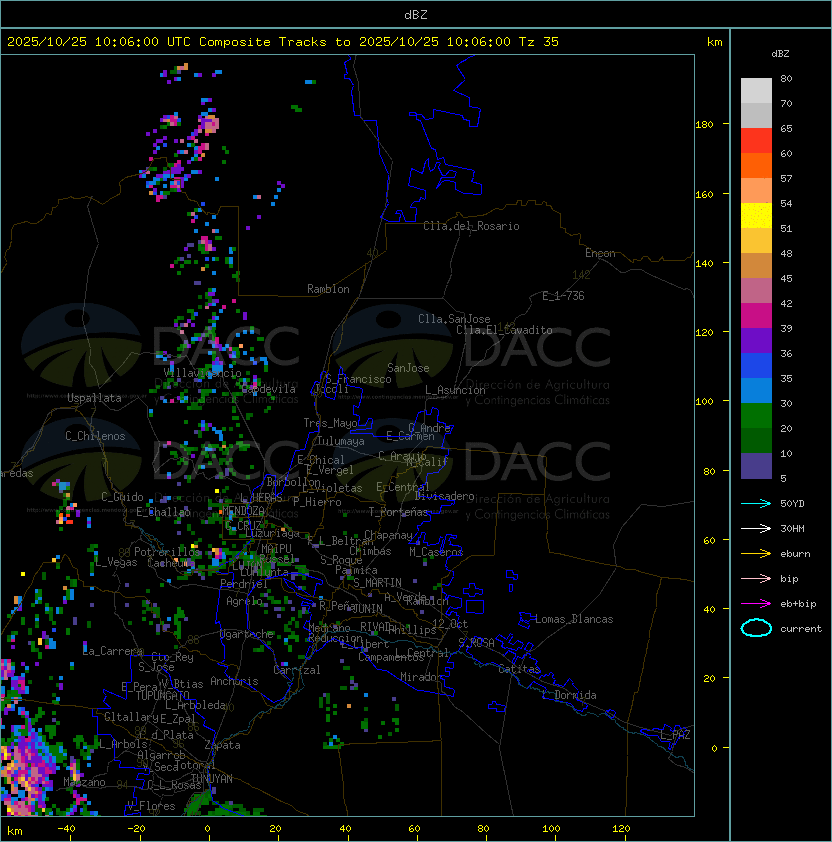The image size is (832, 842).
Task: Click the Uspallata label on the map
Action: coord(94,398)
